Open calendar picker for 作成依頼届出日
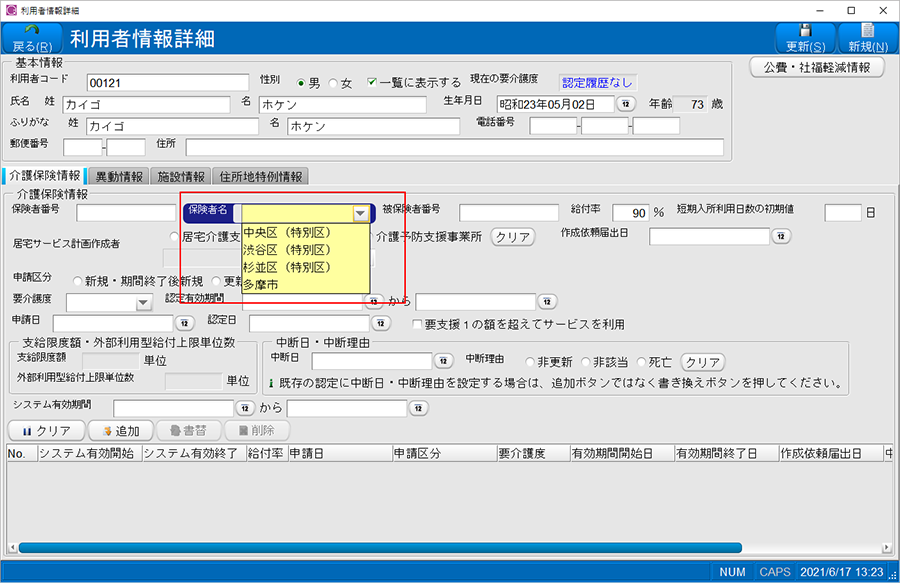The image size is (900, 583). pos(781,237)
